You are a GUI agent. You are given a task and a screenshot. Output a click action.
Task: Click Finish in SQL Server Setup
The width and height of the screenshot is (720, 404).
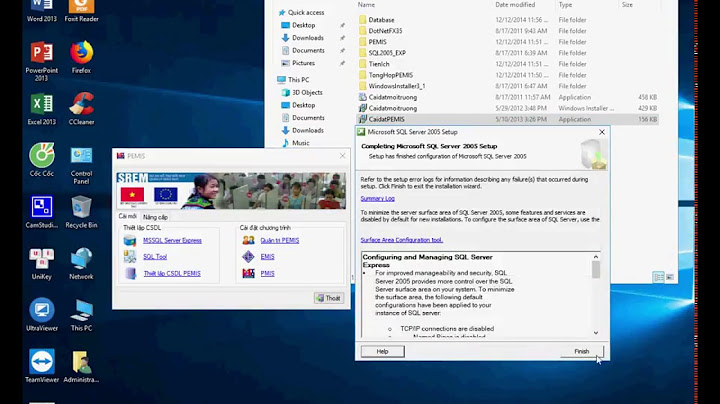pyautogui.click(x=582, y=351)
